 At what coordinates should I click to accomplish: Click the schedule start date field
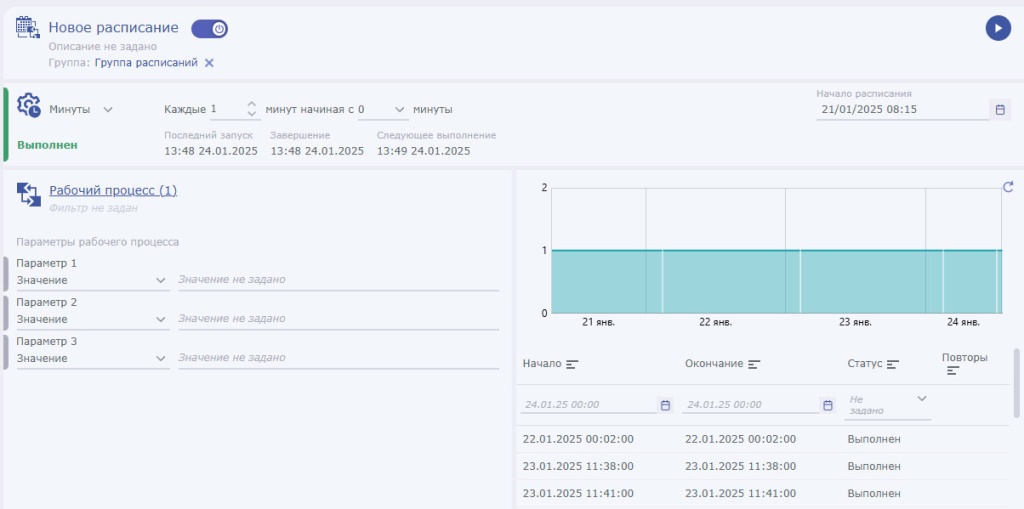pos(900,110)
